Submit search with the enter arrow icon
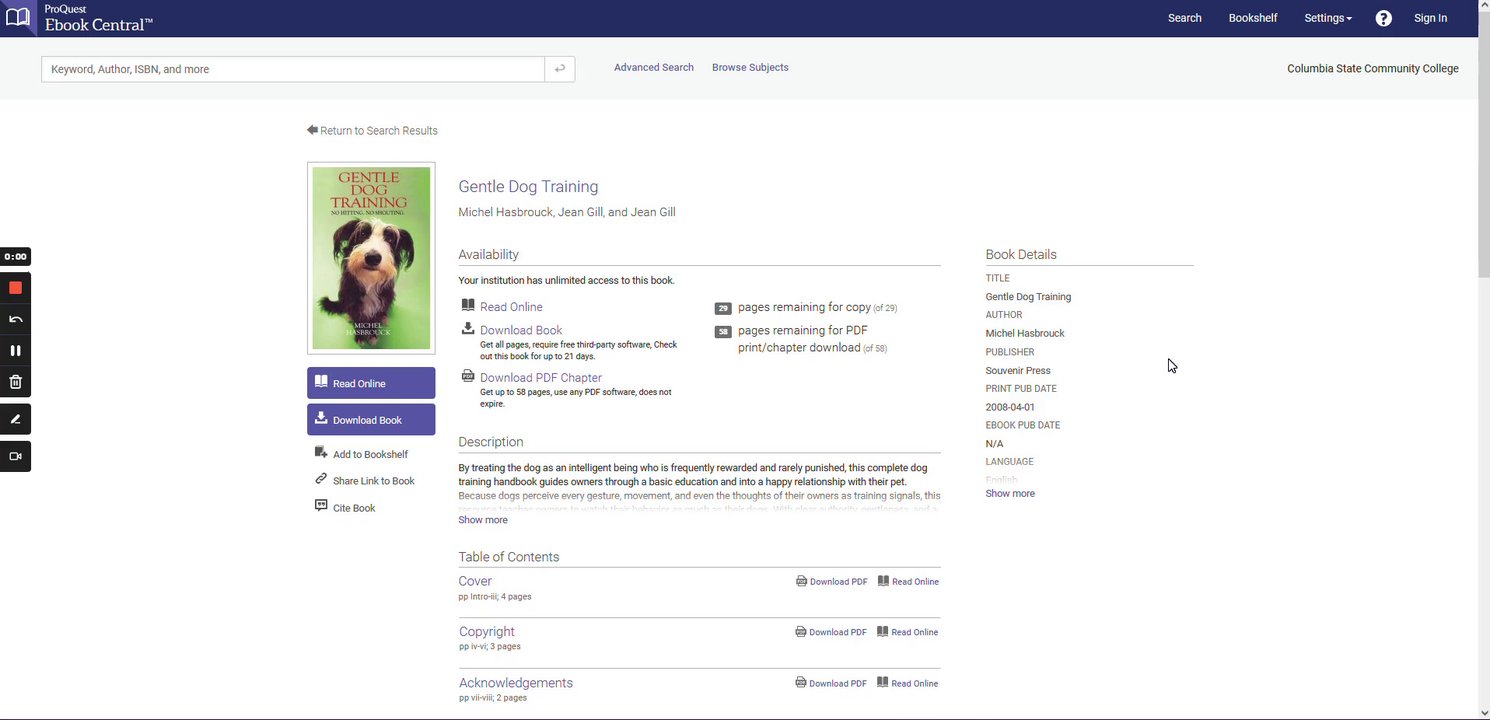The image size is (1490, 720). pyautogui.click(x=560, y=69)
